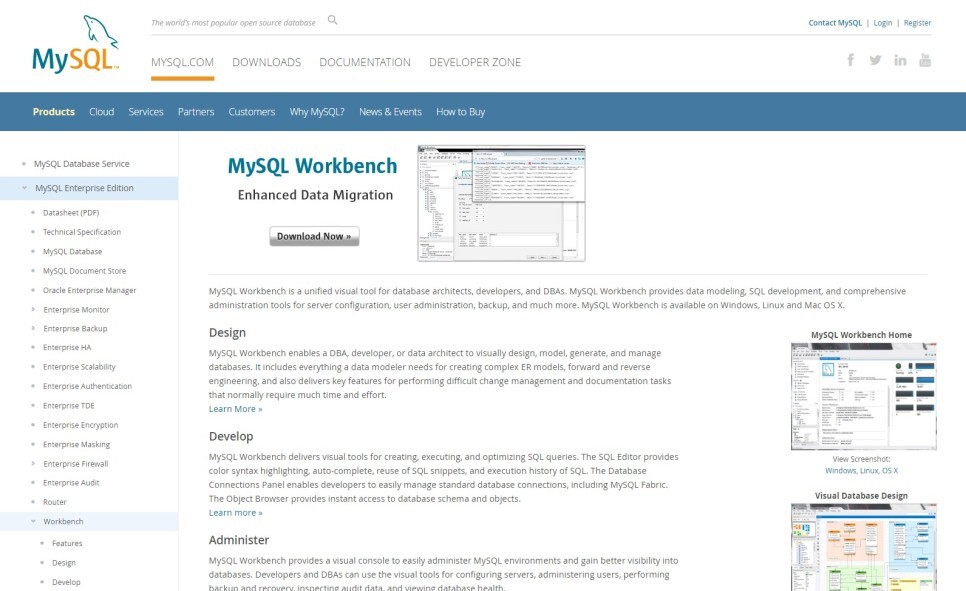The image size is (966, 591).
Task: Select MySQL Enterprise Edition sidebar item
Action: [84, 188]
